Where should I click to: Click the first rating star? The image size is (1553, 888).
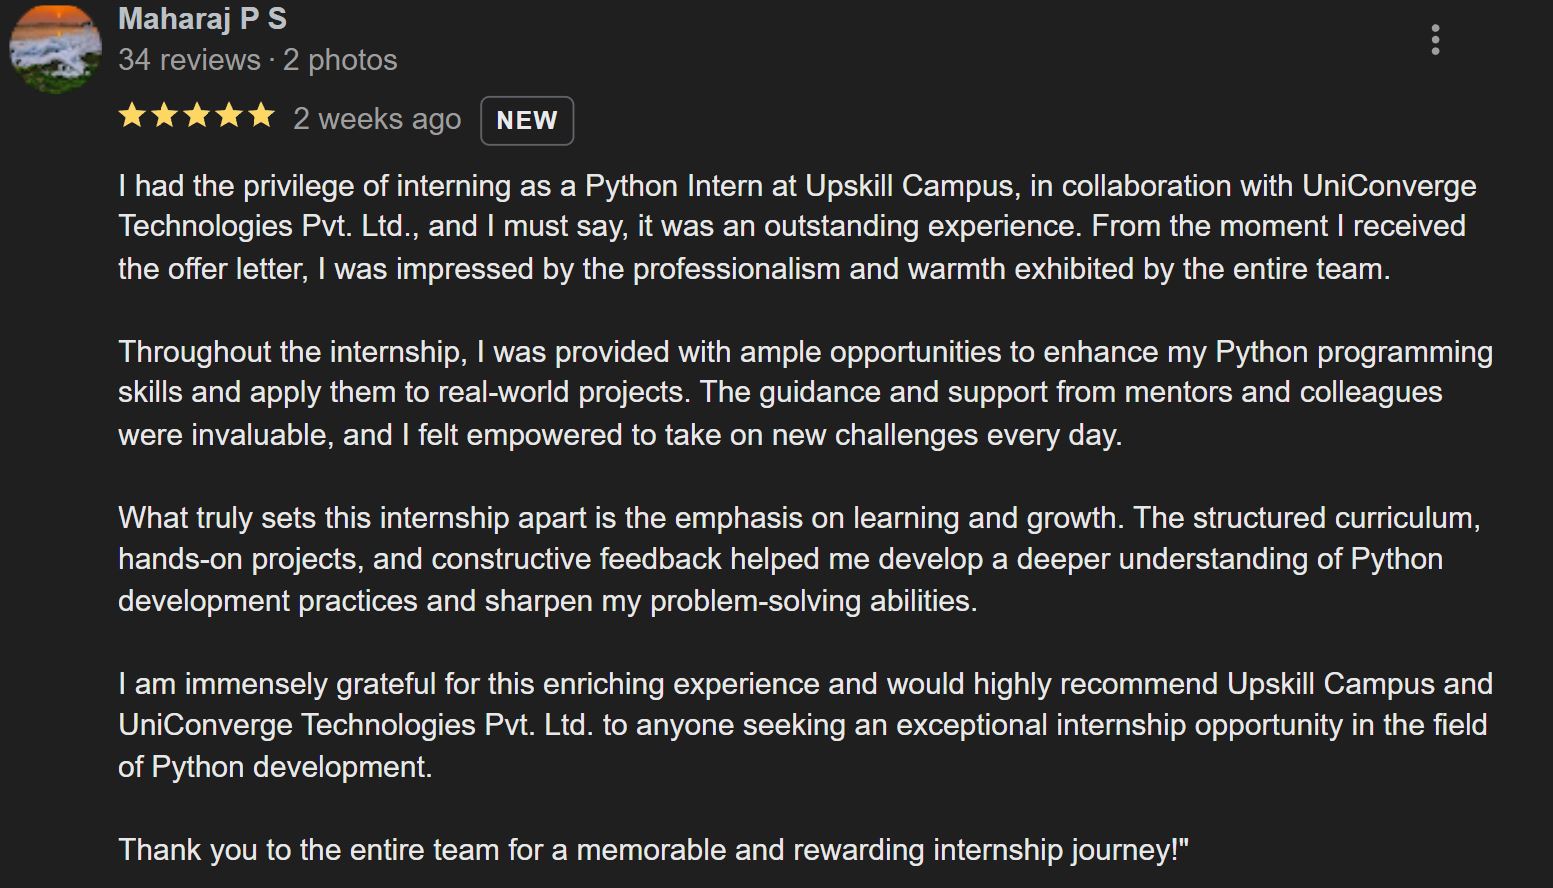click(132, 116)
